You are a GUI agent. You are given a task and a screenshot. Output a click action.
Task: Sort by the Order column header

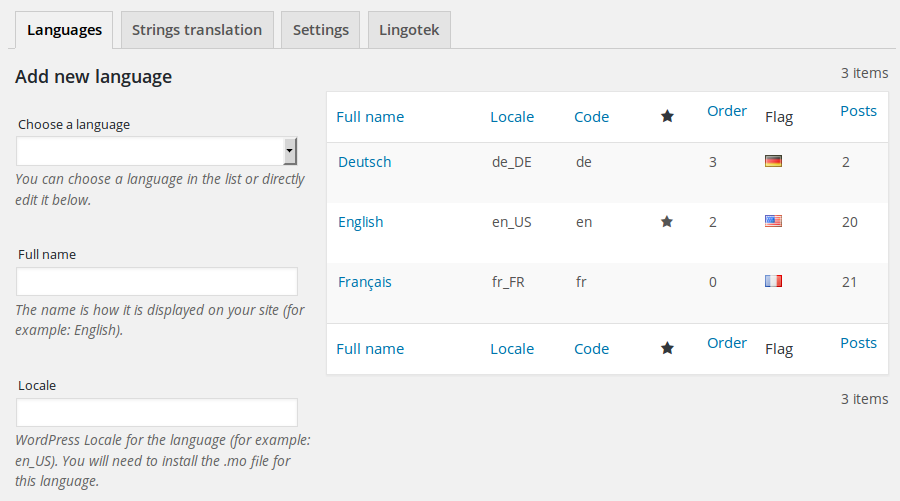pos(727,111)
